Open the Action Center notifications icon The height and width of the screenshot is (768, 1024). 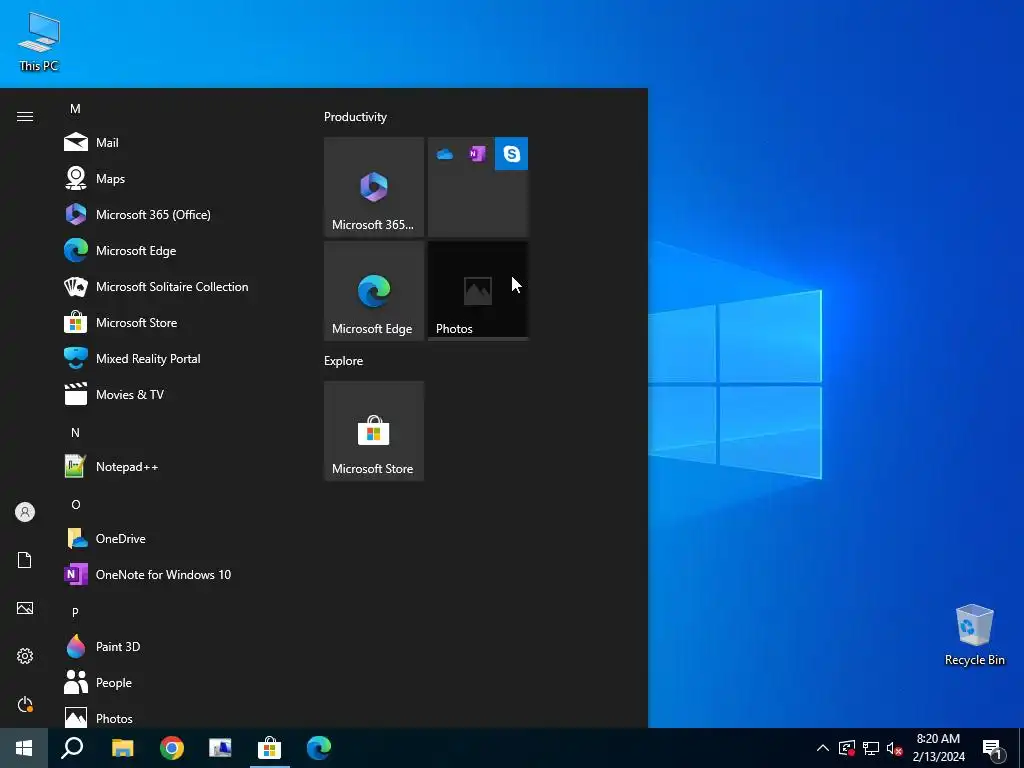pyautogui.click(x=993, y=748)
